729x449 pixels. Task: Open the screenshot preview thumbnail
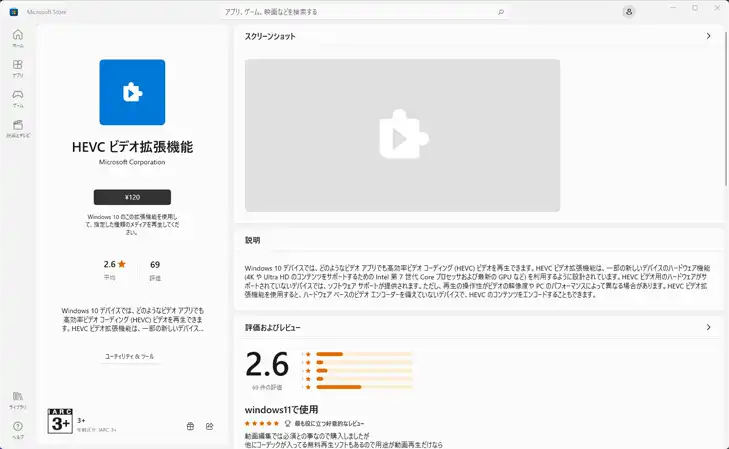coord(402,135)
